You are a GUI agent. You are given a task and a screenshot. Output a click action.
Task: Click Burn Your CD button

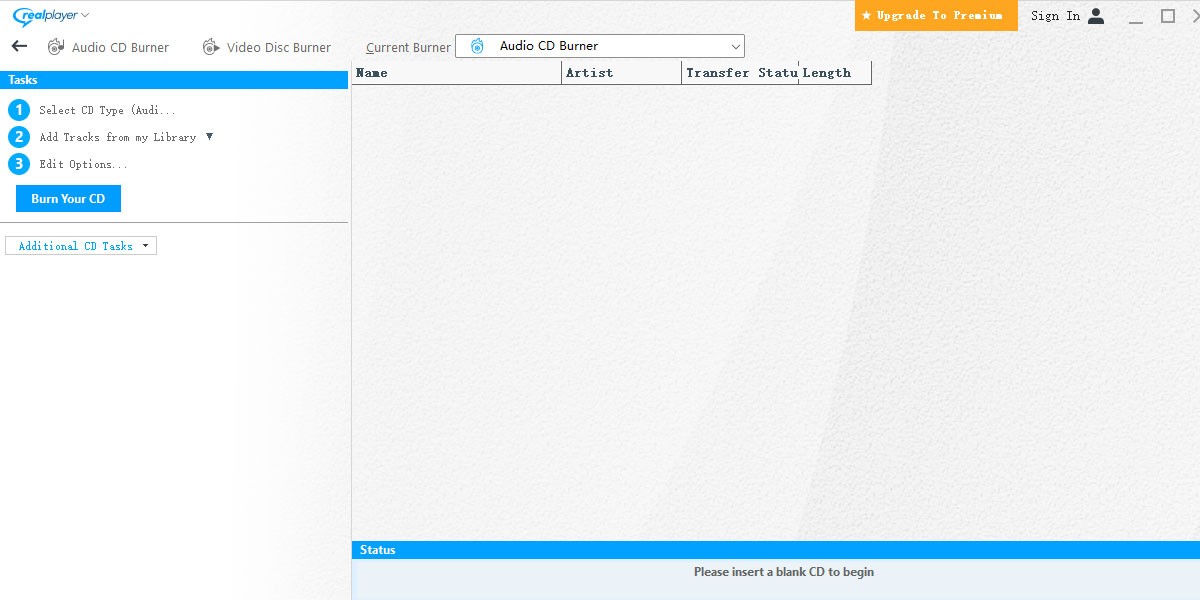coord(68,199)
